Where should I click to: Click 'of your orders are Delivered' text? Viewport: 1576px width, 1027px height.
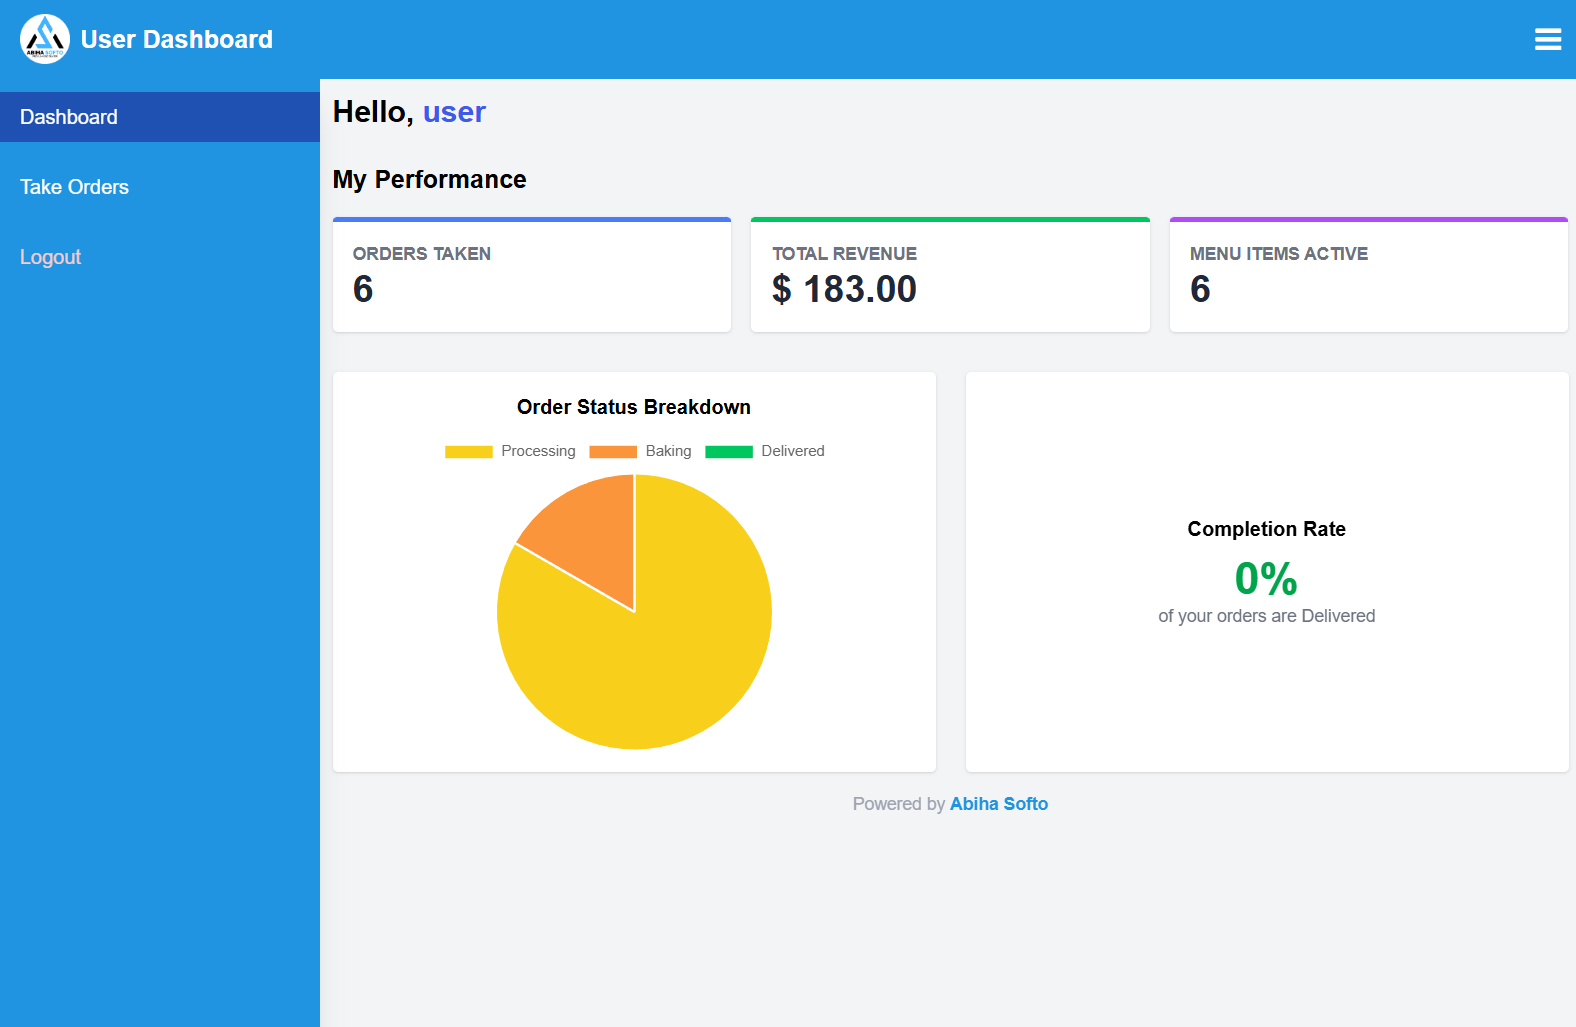coord(1266,616)
